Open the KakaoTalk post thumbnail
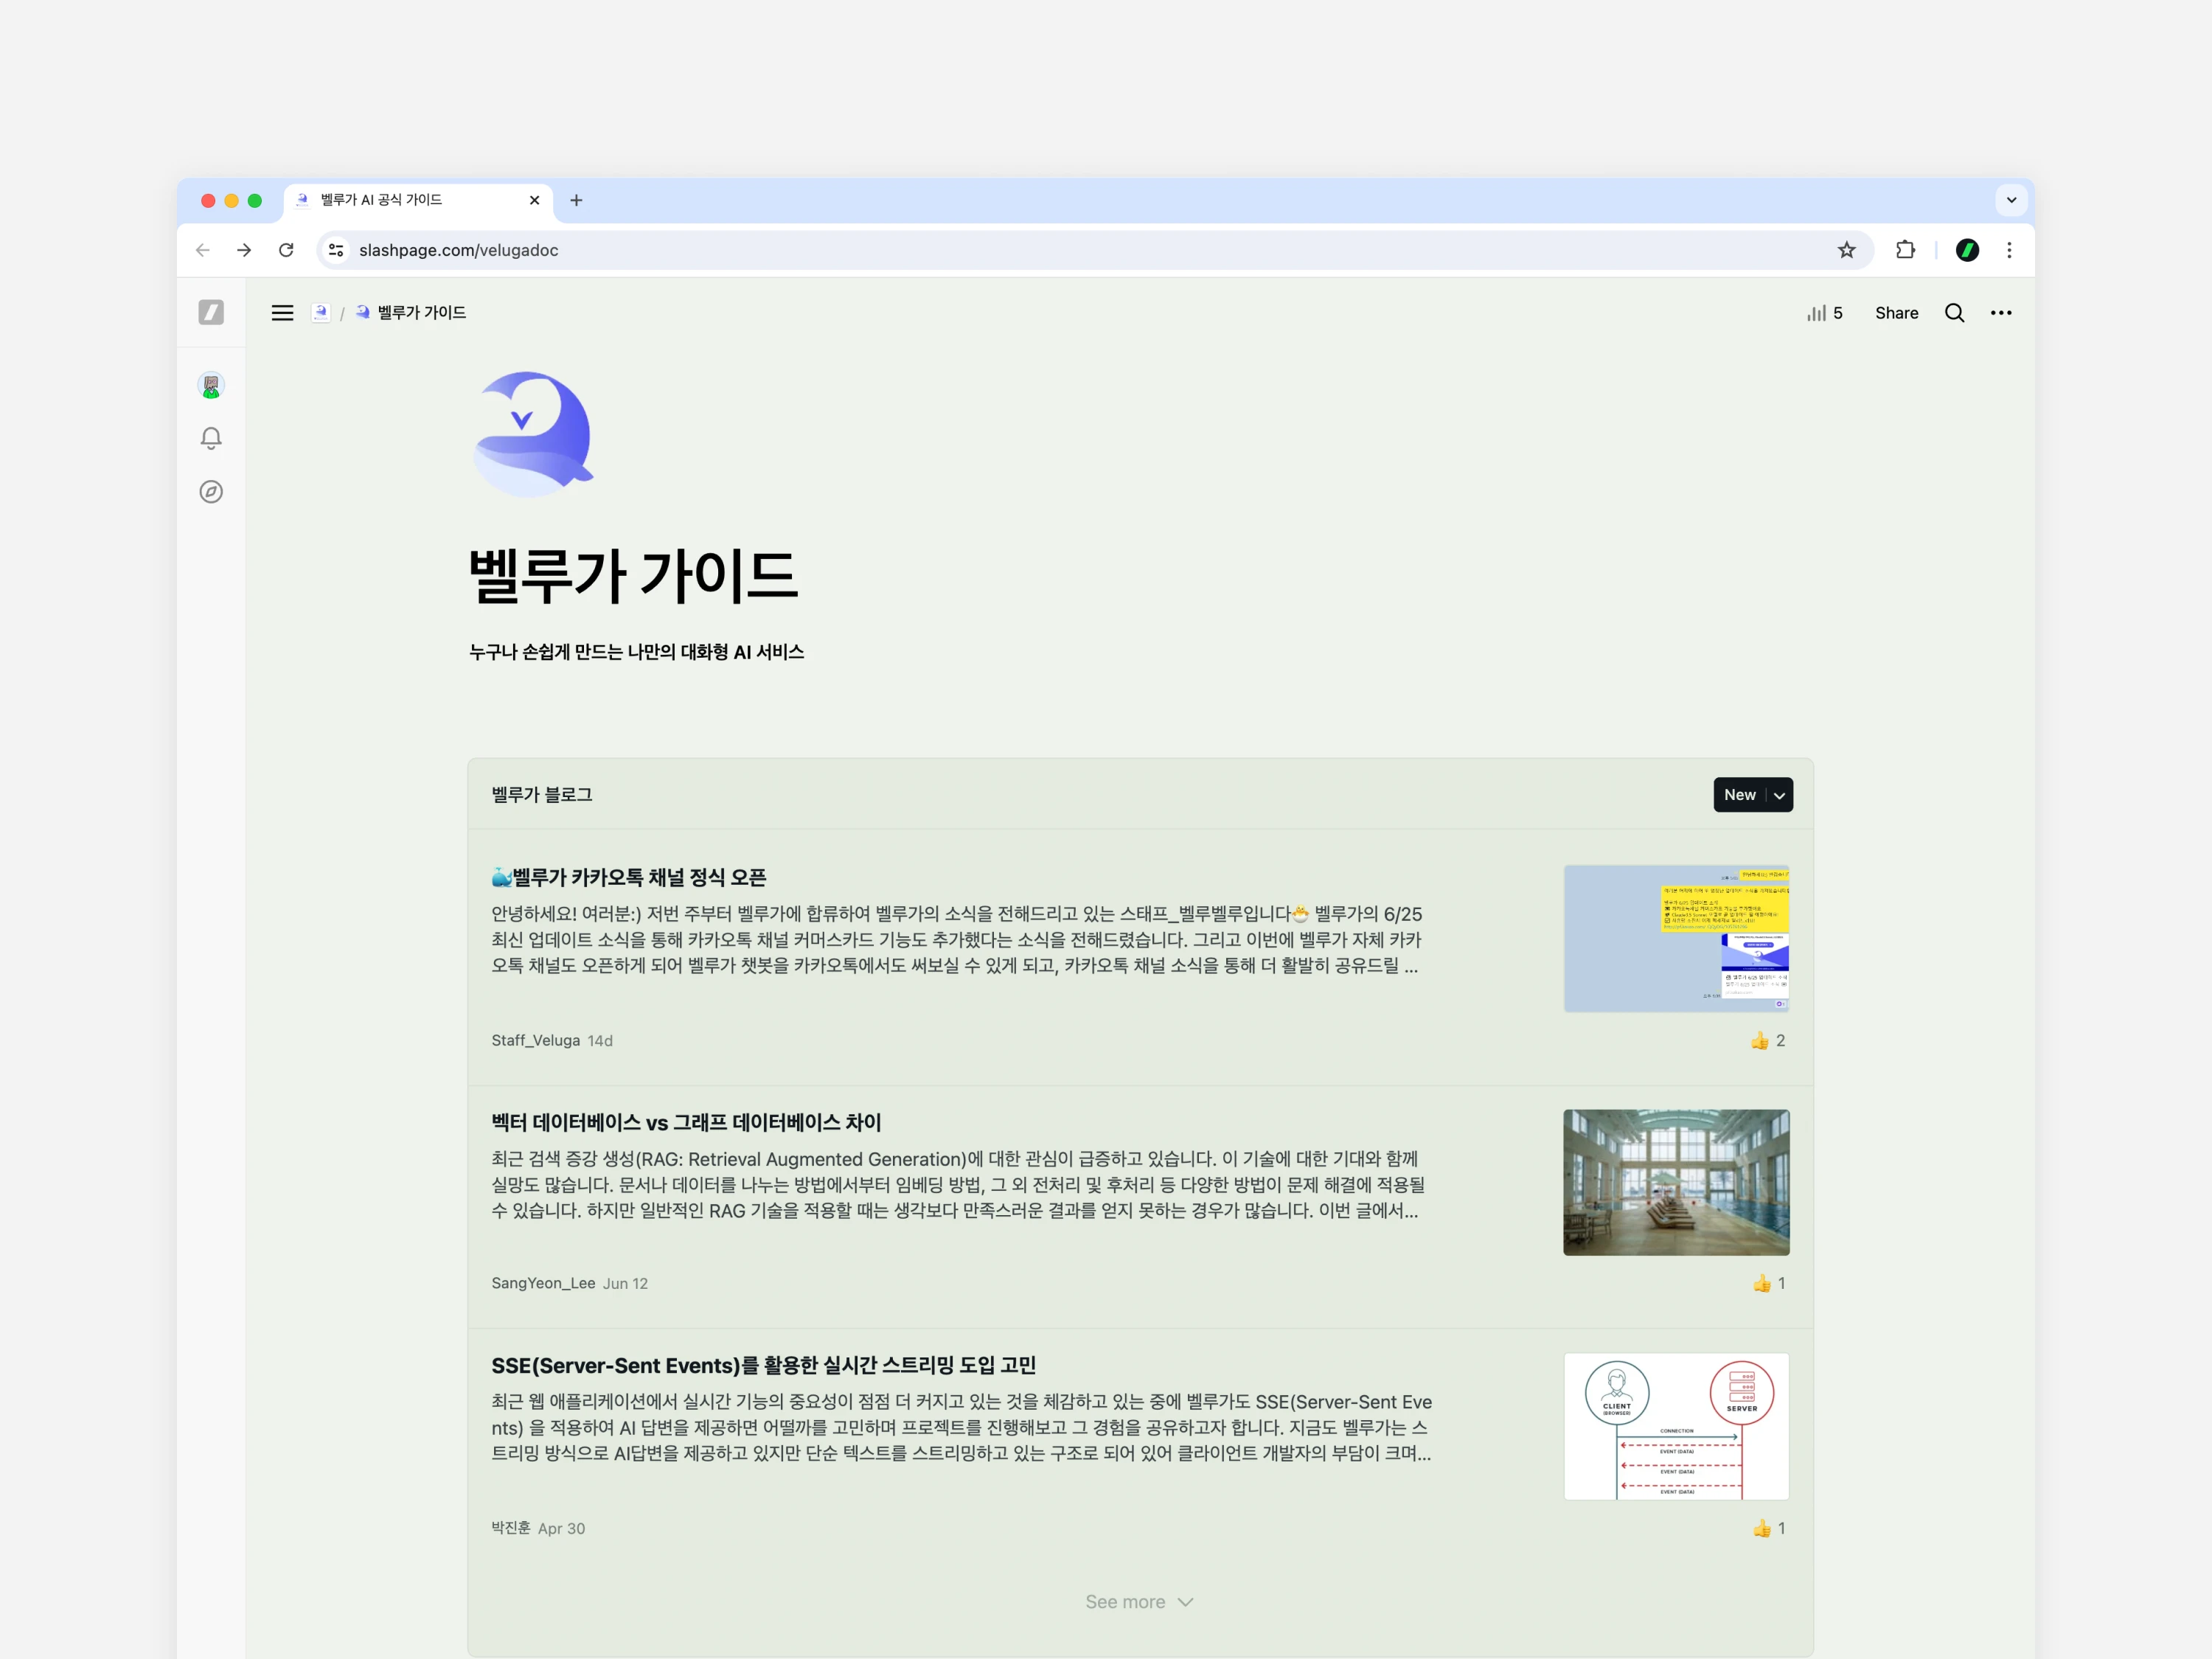This screenshot has width=2212, height=1659. (1676, 938)
